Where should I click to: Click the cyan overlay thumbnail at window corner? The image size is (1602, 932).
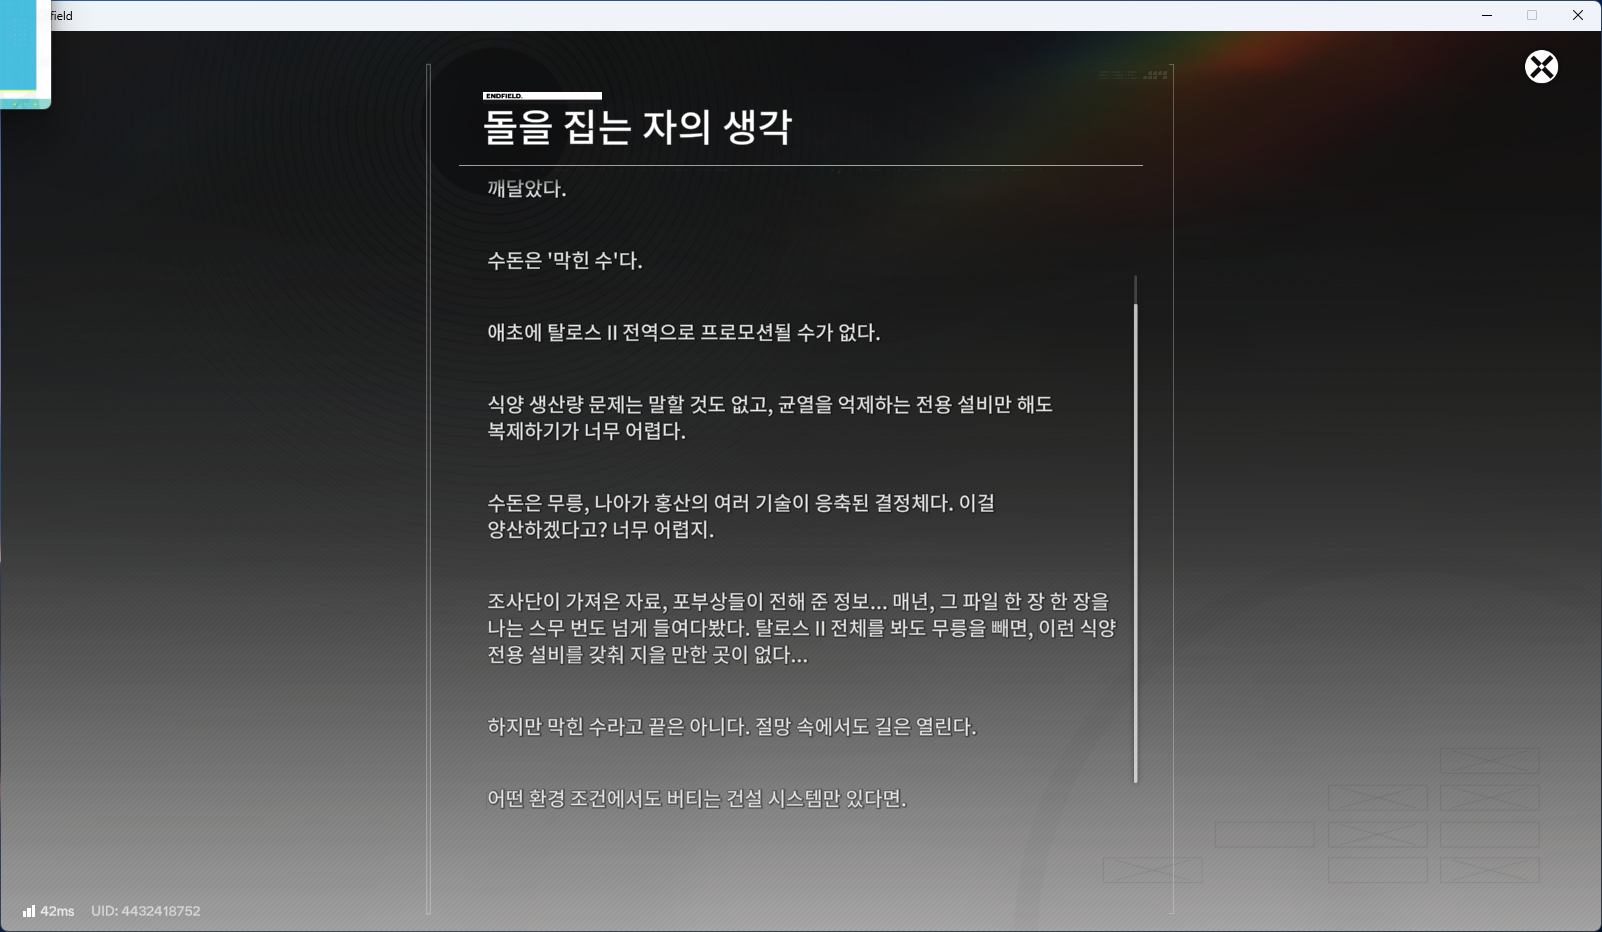tap(25, 54)
